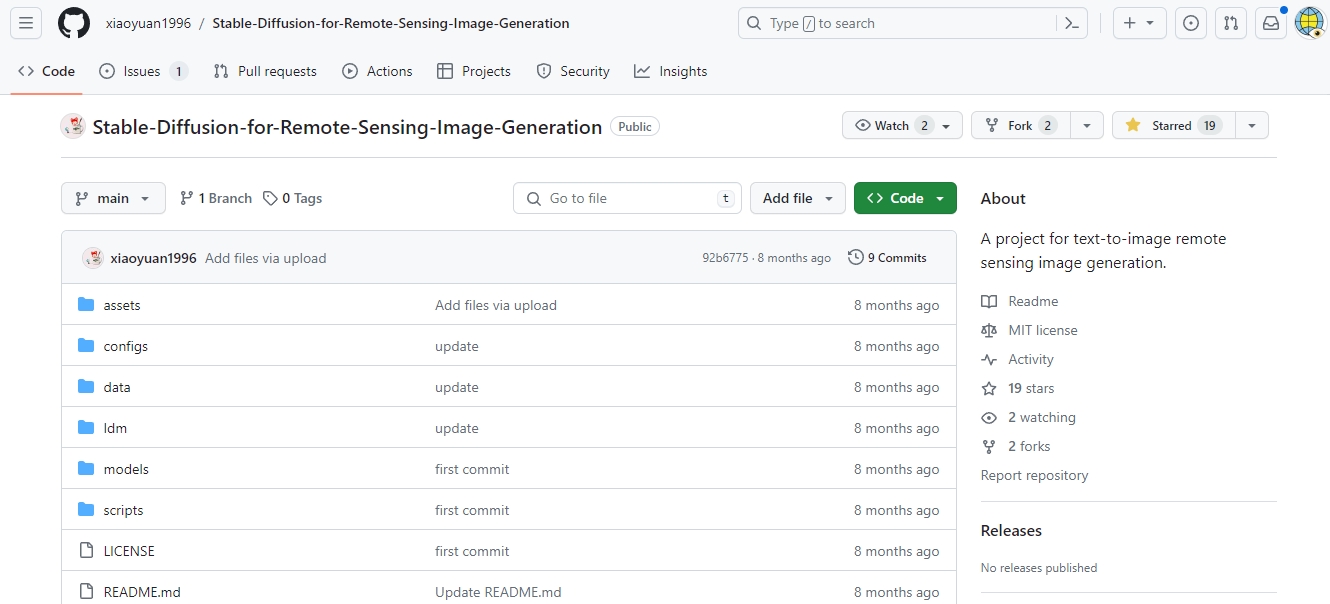Click the ldm folder icon

86,428
